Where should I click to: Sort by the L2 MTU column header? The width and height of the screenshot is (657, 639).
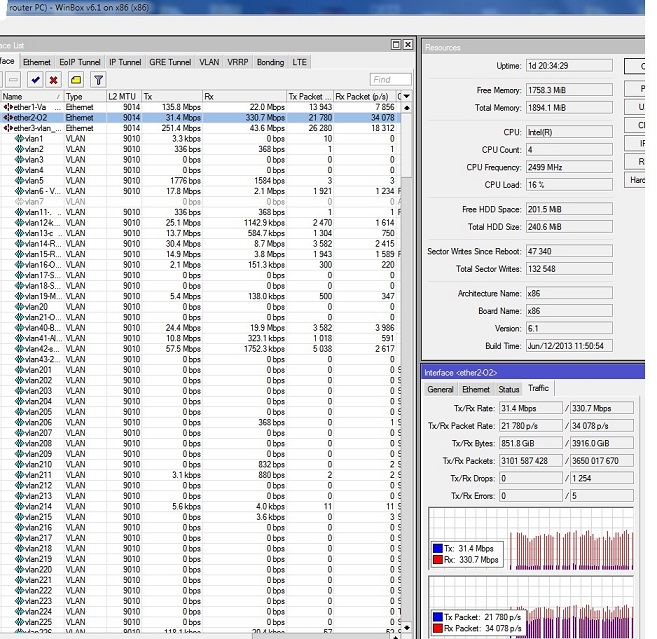[x=124, y=96]
